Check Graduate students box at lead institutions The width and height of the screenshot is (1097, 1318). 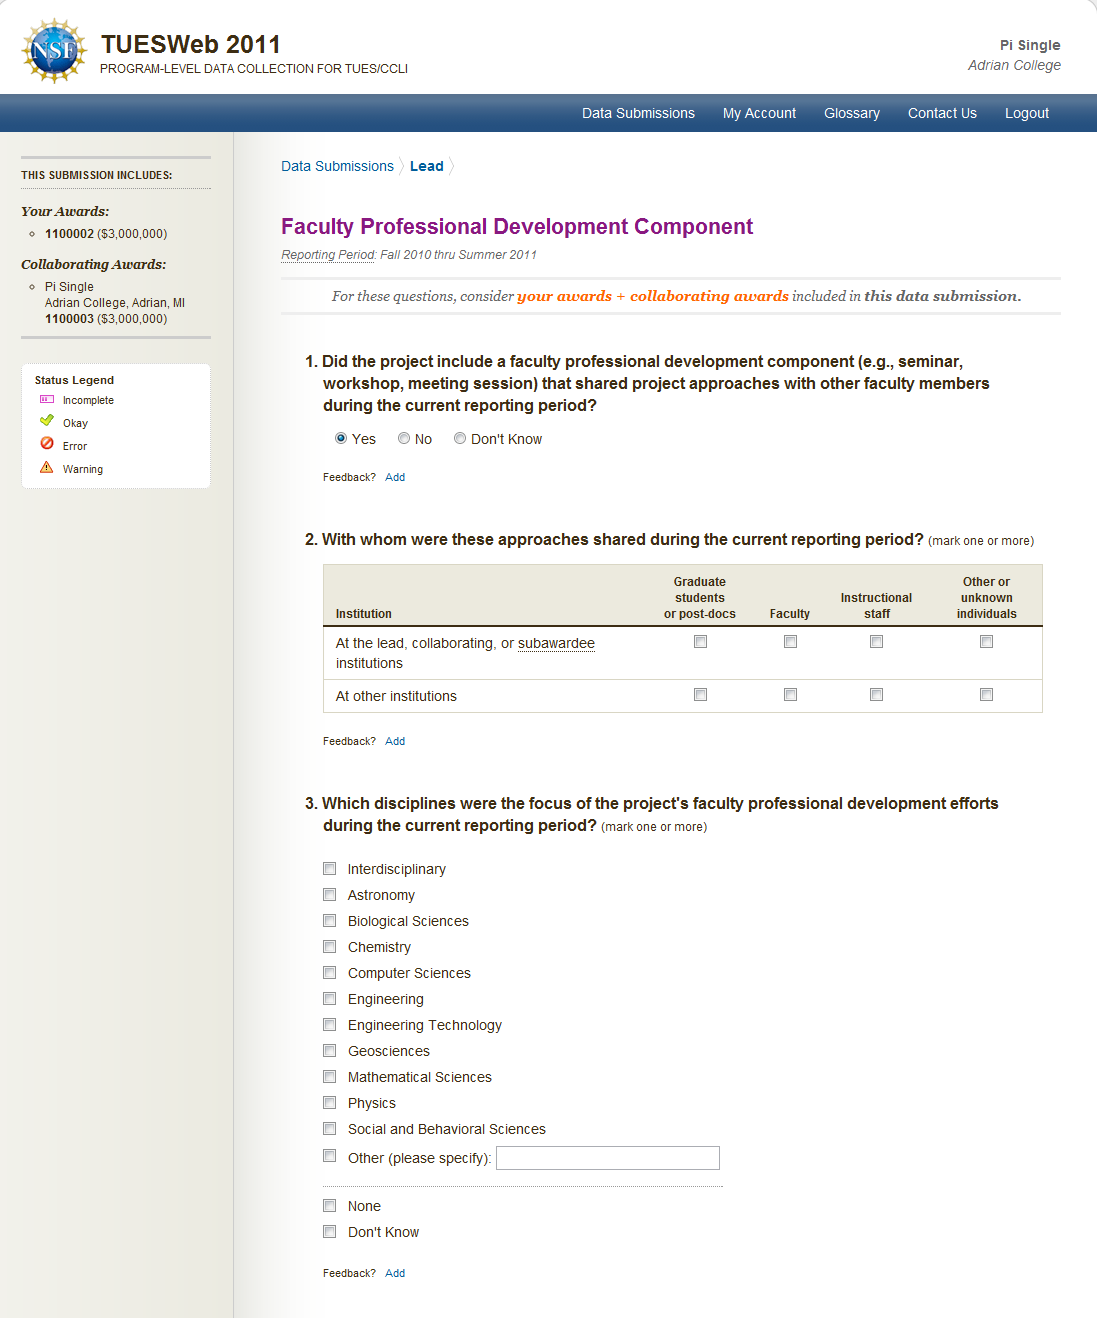pyautogui.click(x=700, y=642)
